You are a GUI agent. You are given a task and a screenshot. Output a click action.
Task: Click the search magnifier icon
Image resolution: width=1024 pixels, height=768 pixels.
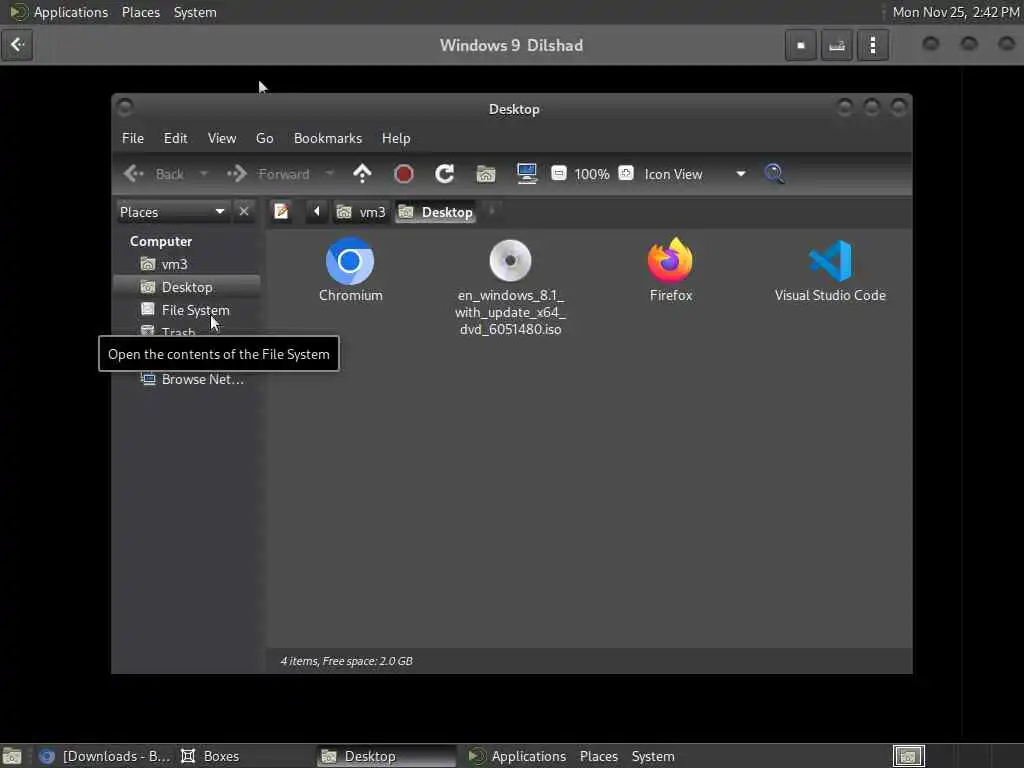774,174
